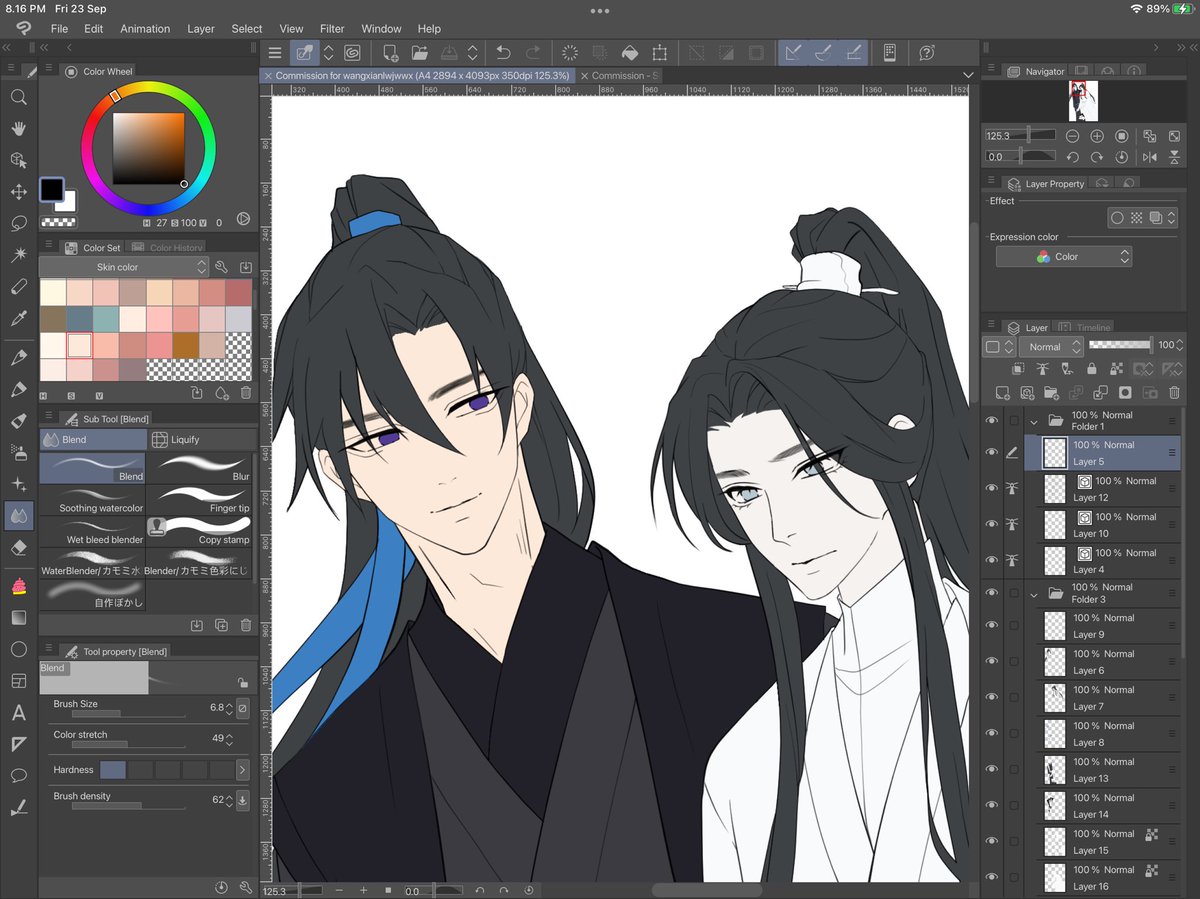Click the Undo arrow in command bar
This screenshot has width=1200, height=899.
tap(503, 53)
